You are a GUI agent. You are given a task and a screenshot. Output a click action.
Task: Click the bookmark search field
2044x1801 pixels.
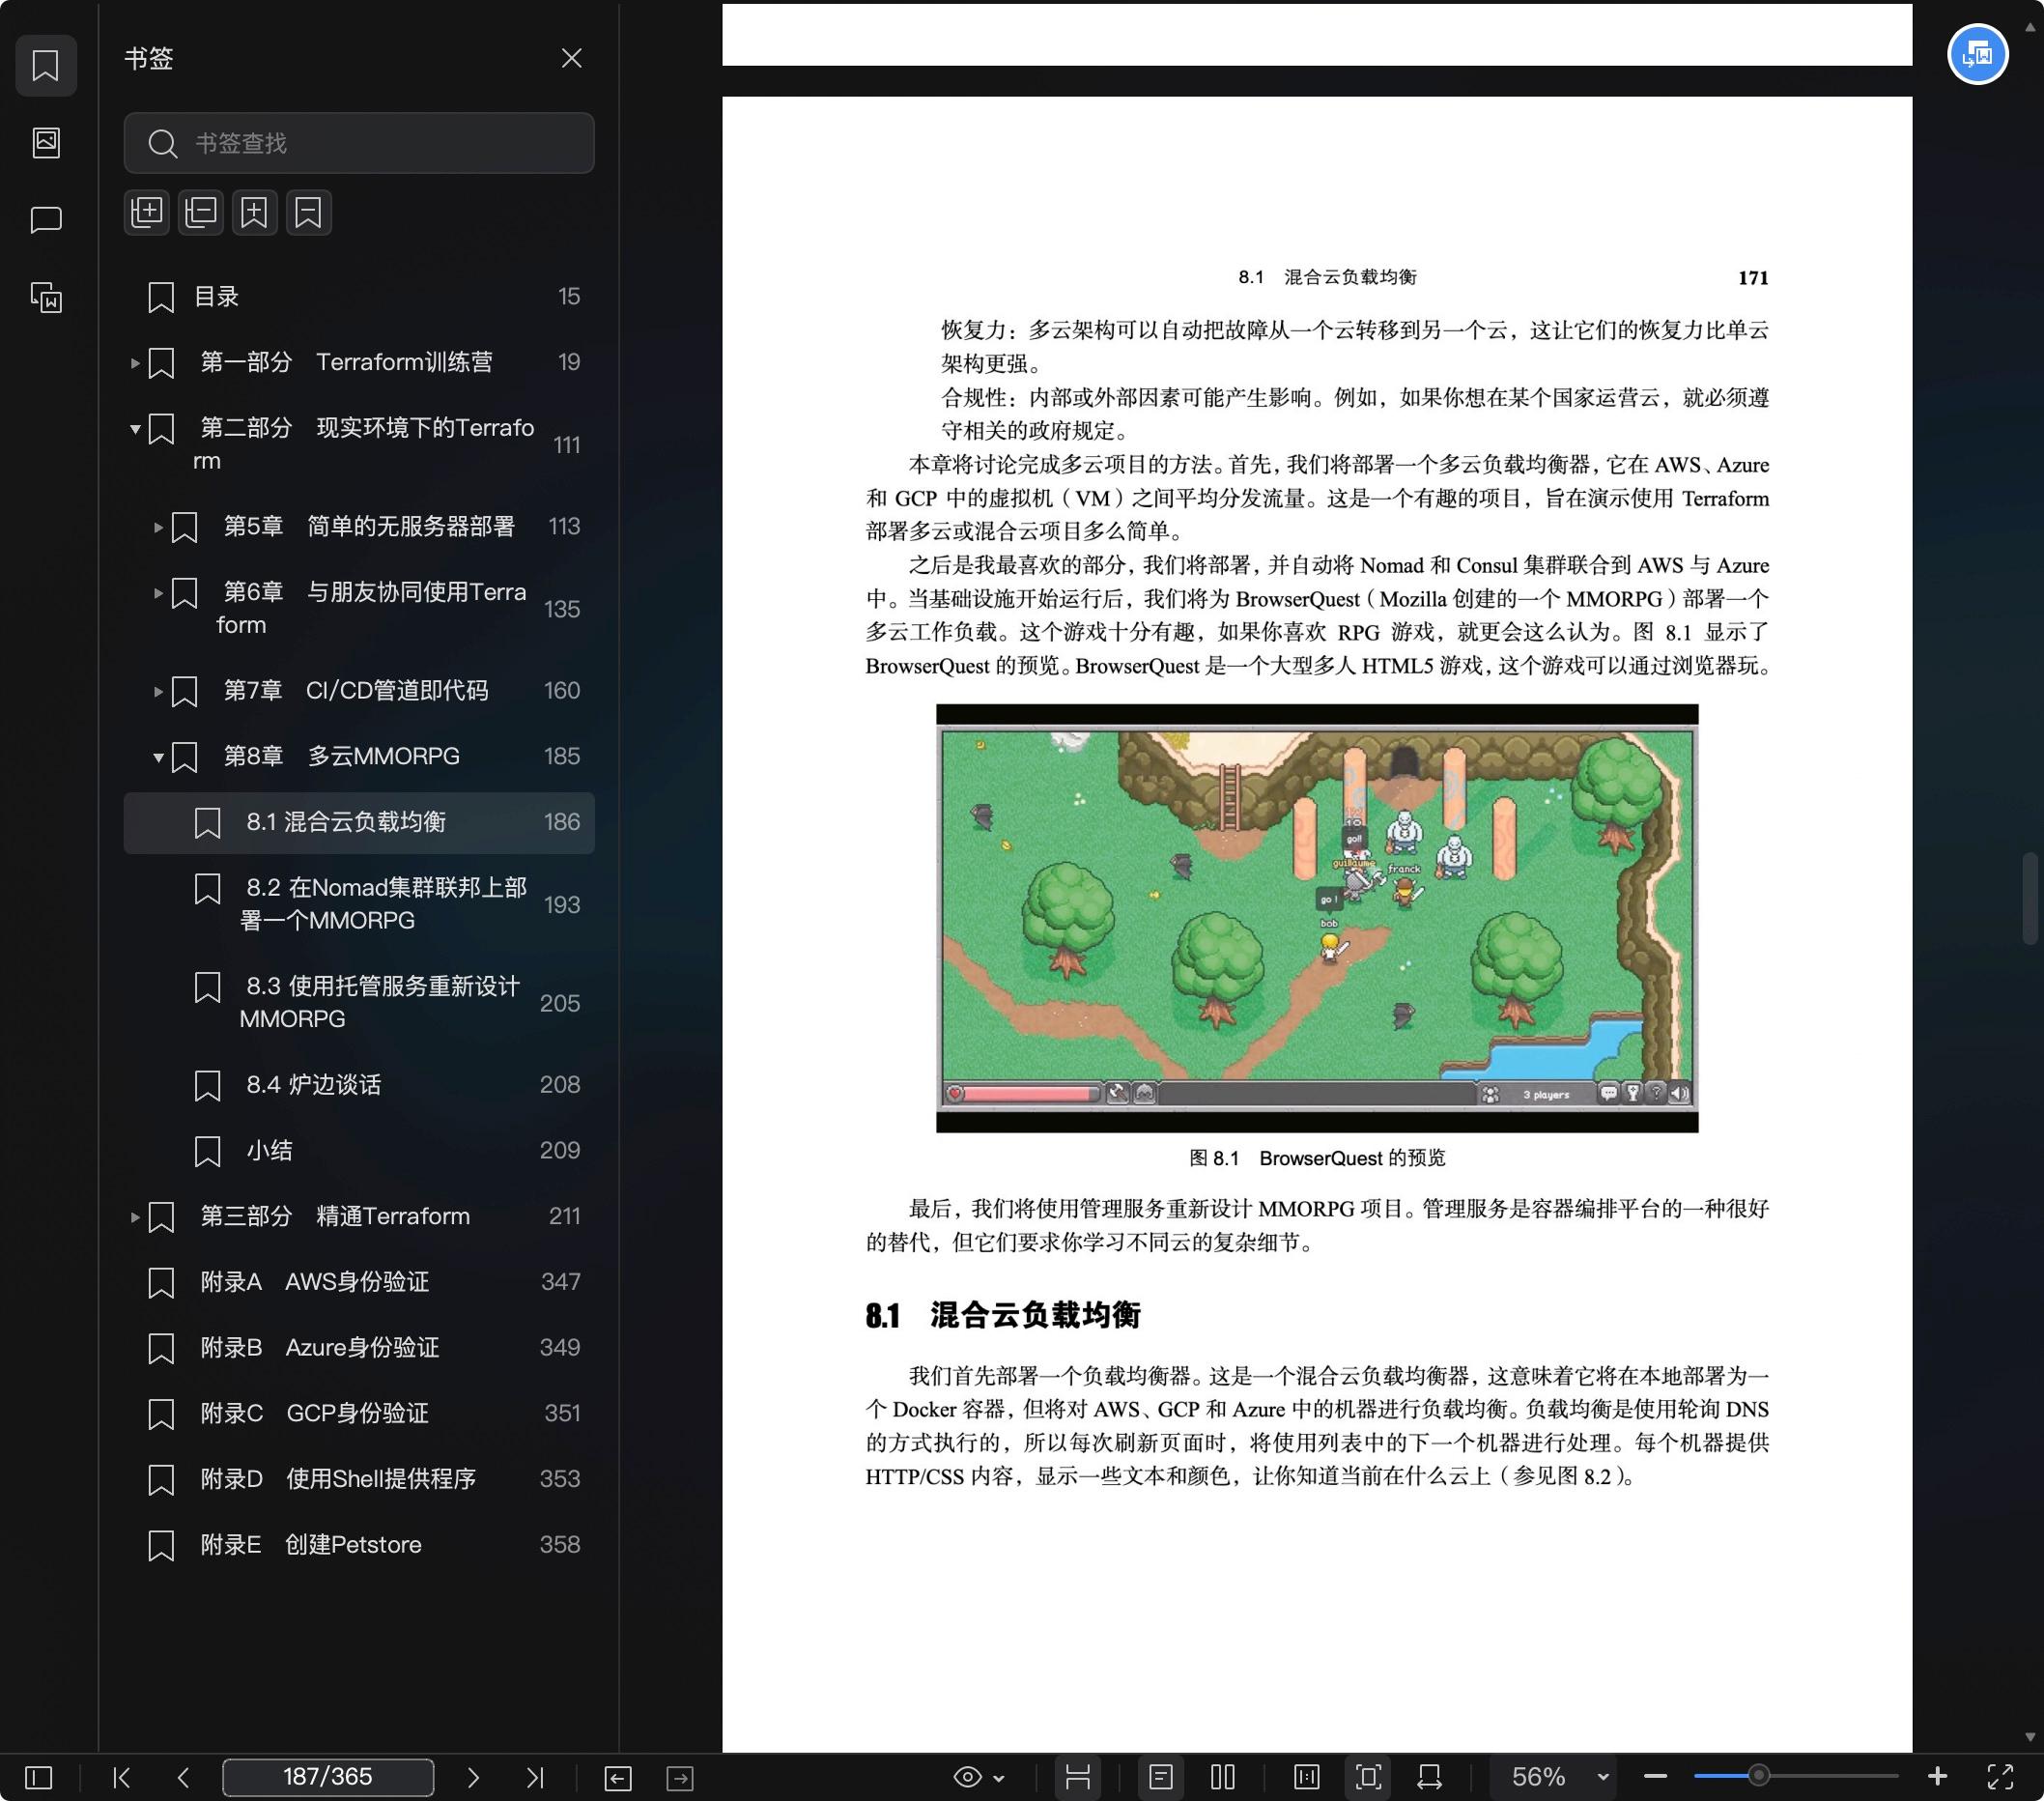pos(359,143)
